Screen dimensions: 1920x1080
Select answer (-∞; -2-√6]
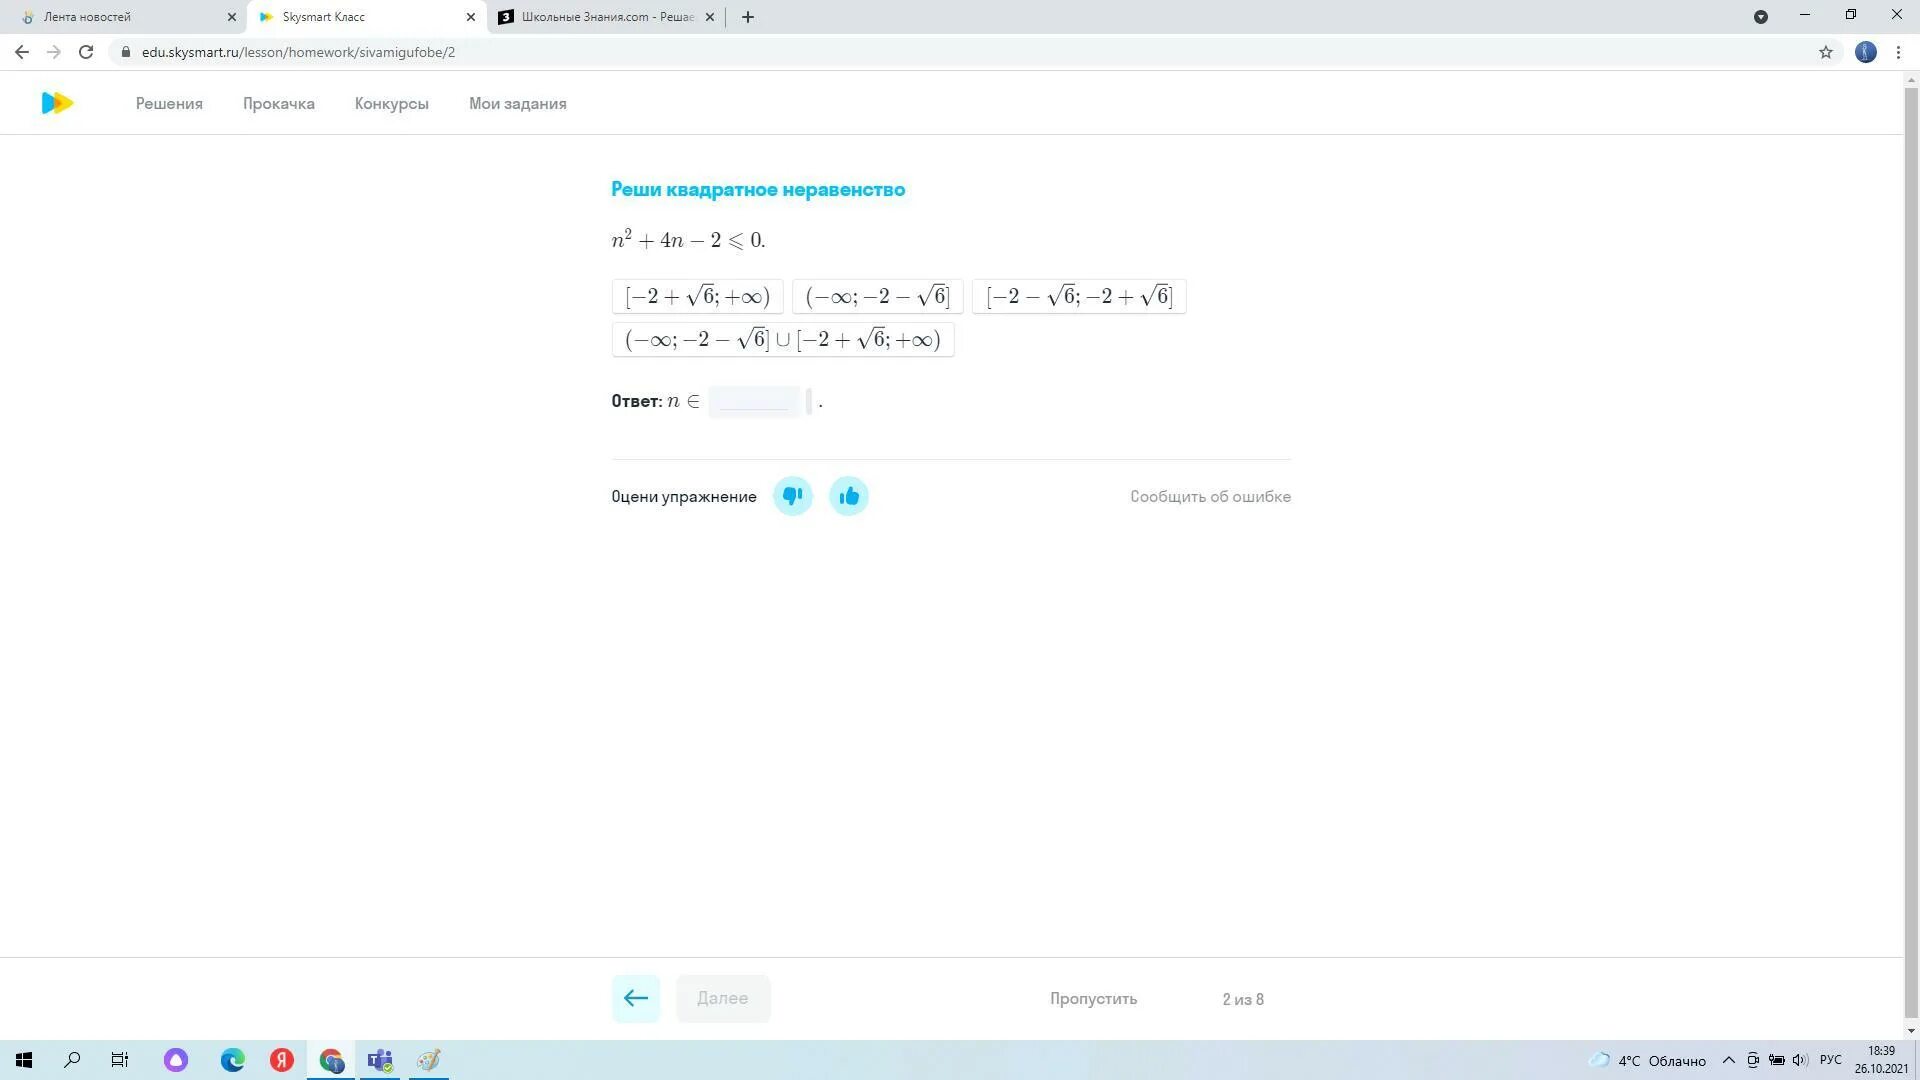877,295
